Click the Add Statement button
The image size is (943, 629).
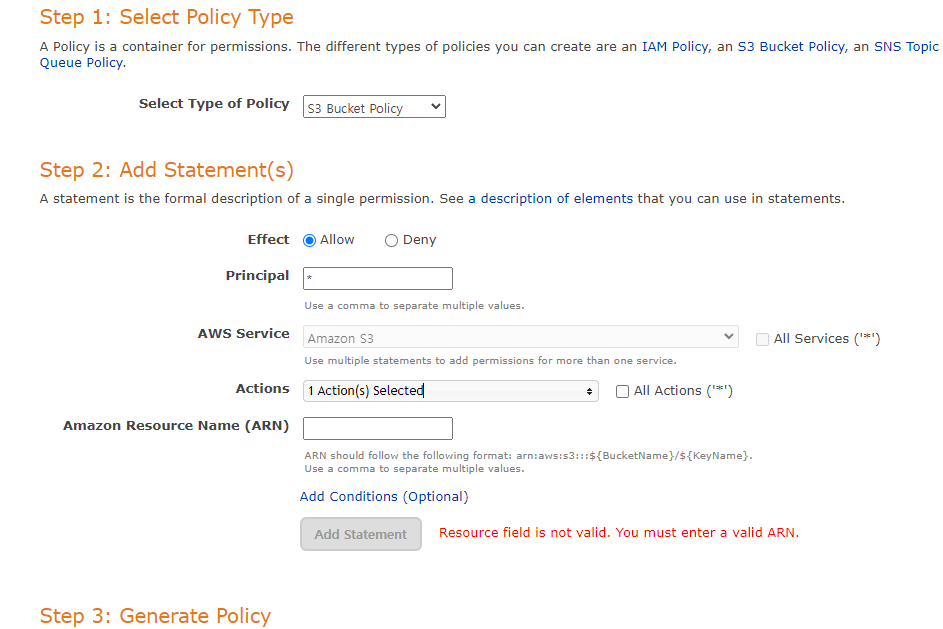click(x=361, y=534)
